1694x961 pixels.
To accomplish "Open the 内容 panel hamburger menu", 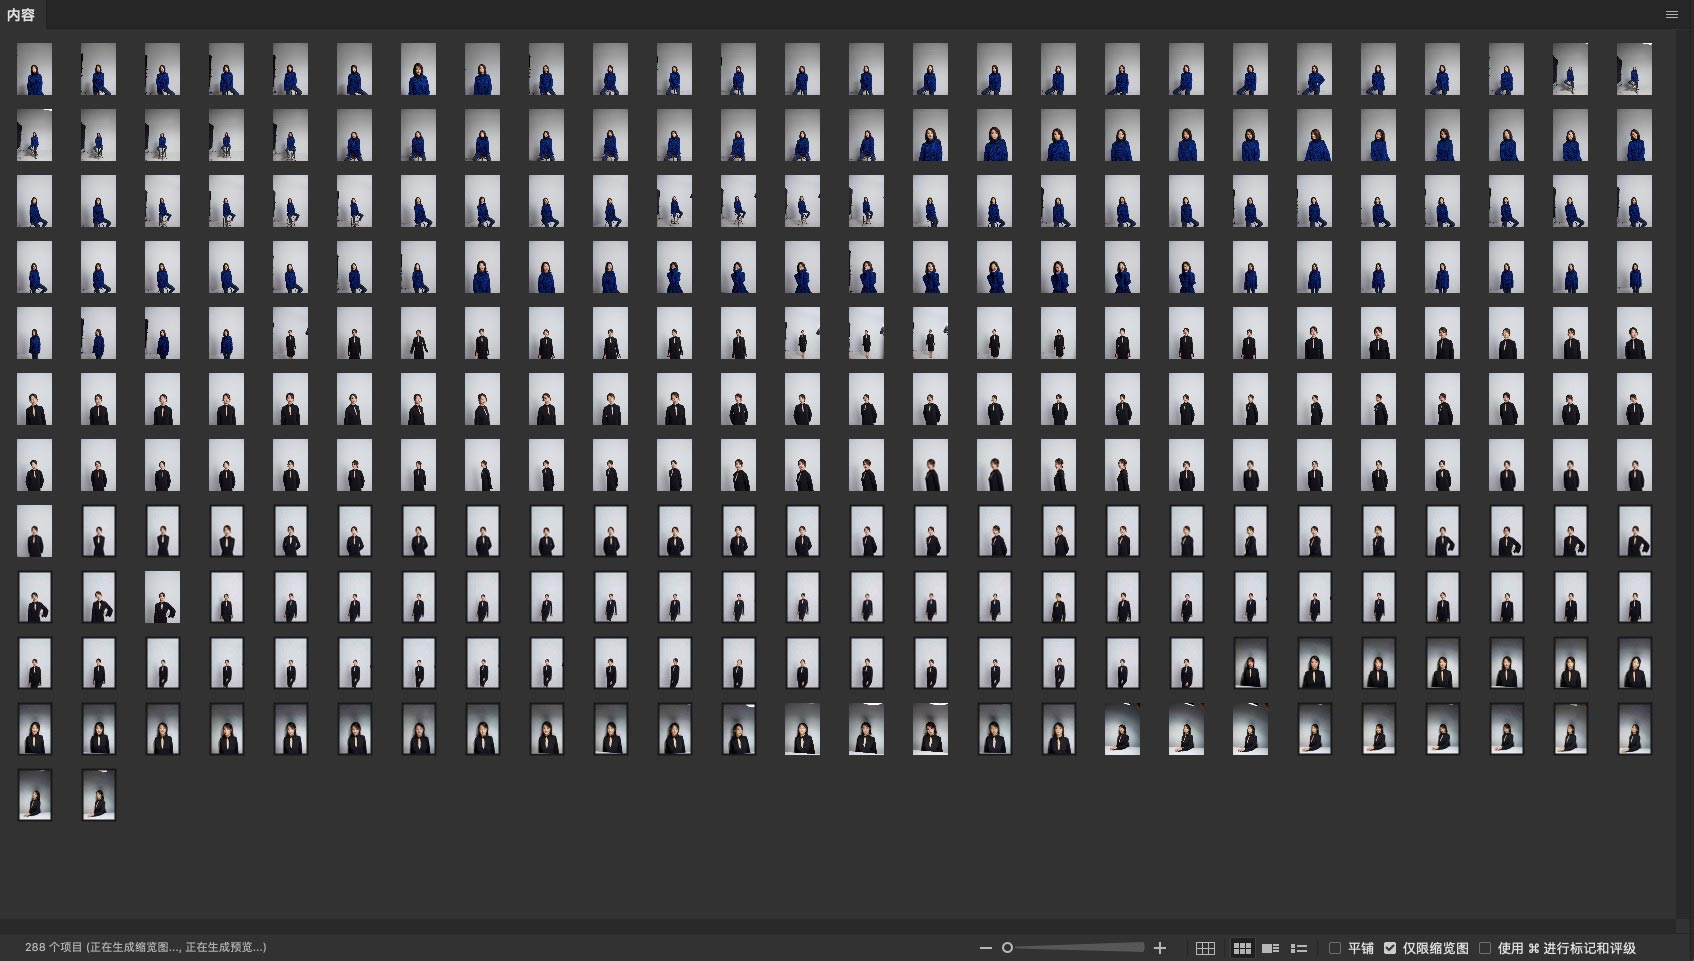I will pos(1671,15).
